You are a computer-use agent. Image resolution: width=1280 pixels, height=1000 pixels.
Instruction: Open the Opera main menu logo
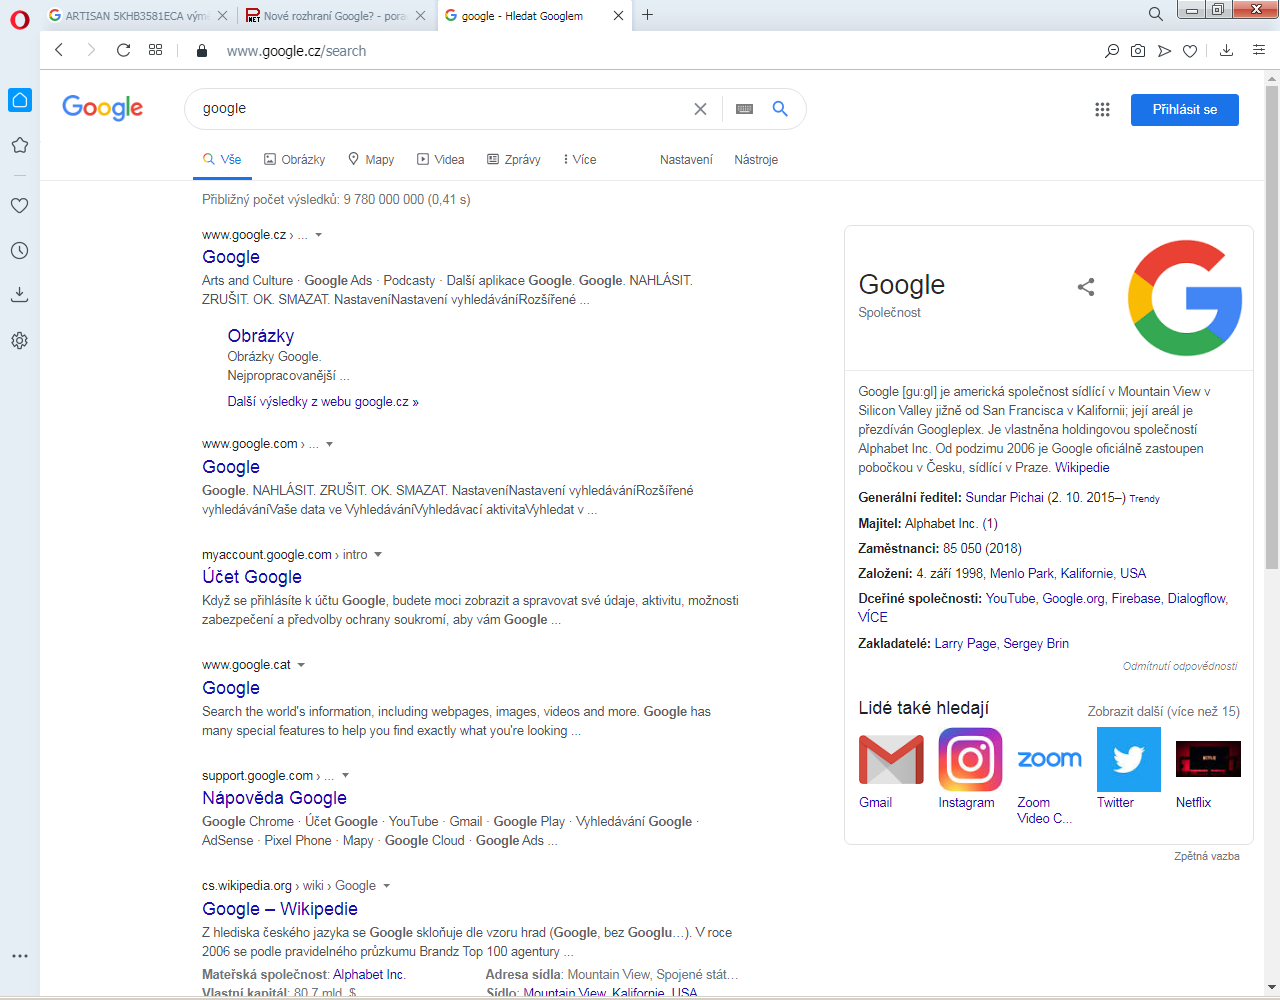20,19
